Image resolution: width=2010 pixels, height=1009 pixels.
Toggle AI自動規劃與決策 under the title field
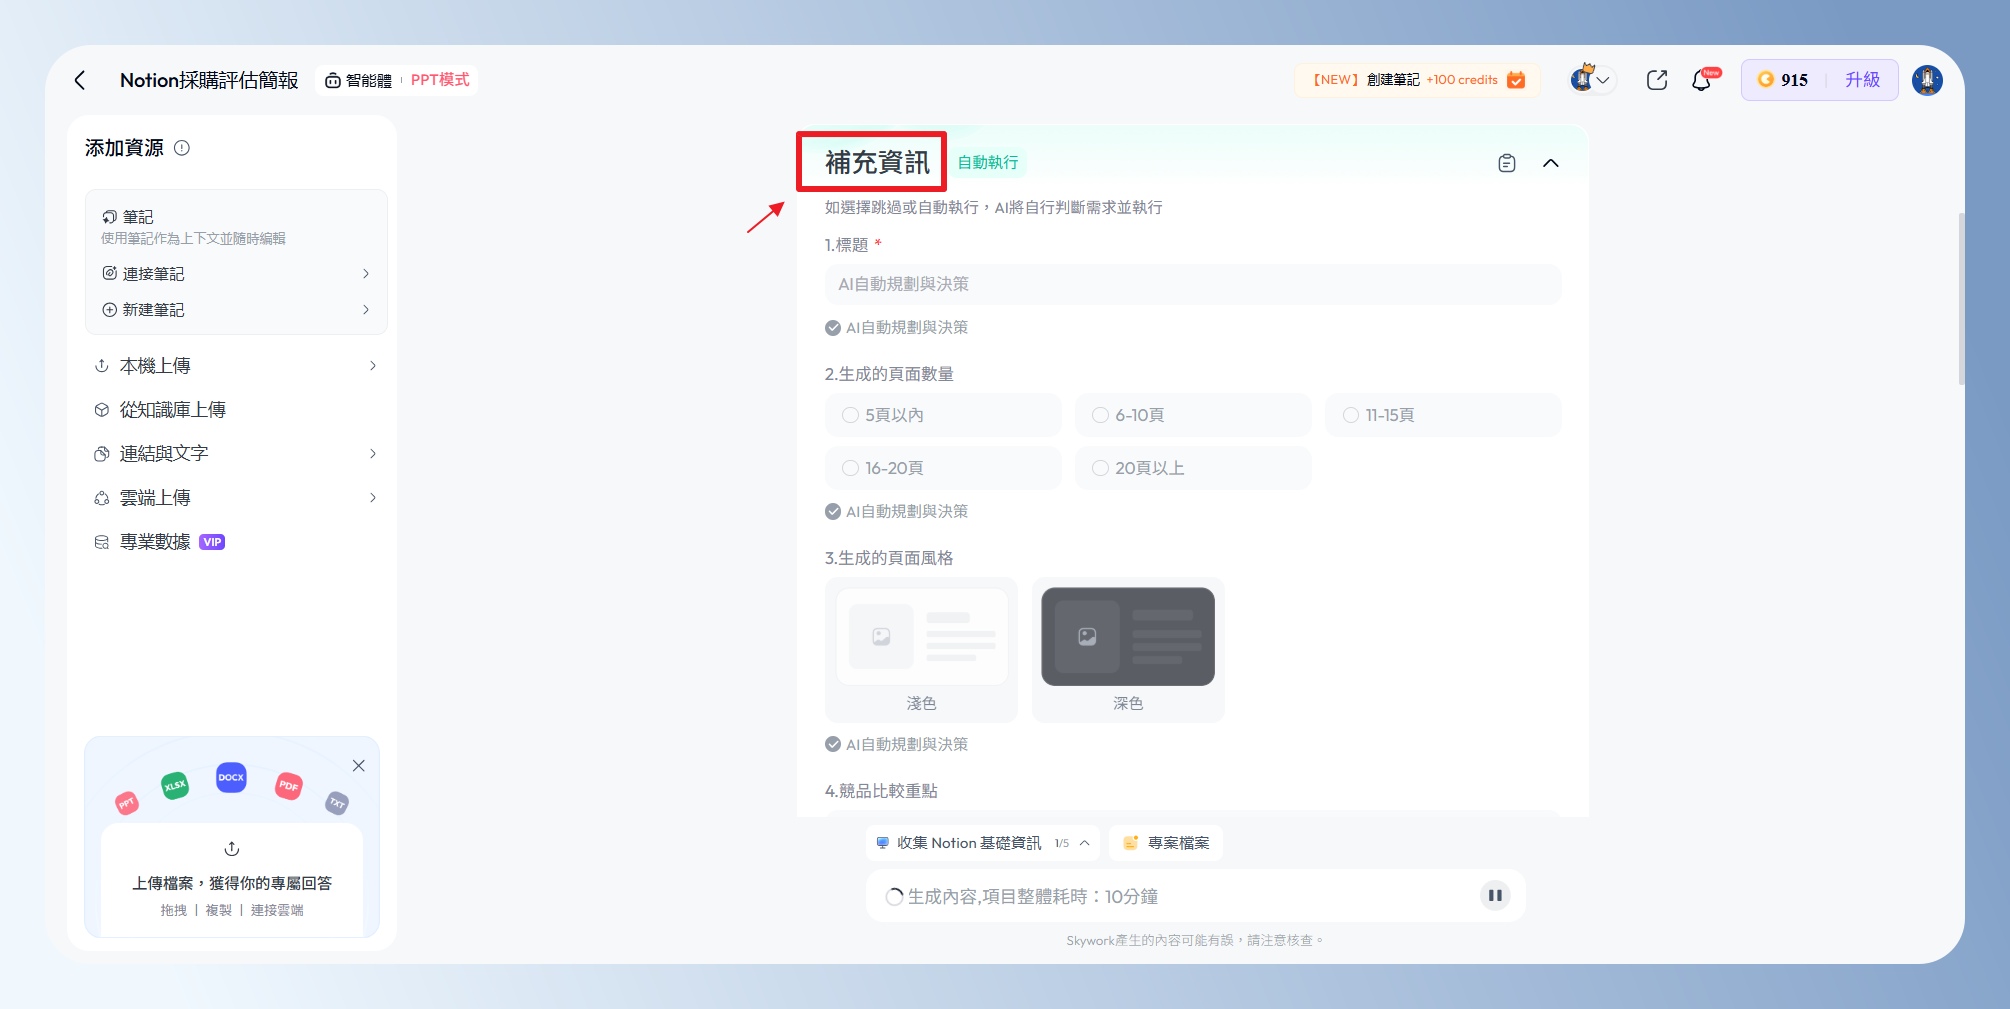833,328
